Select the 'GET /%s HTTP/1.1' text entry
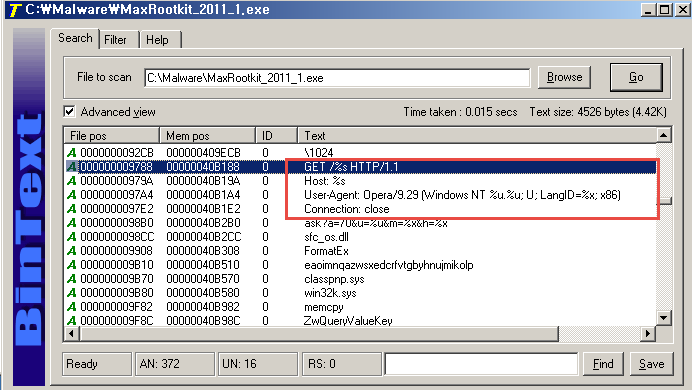The image size is (692, 390). tap(351, 167)
